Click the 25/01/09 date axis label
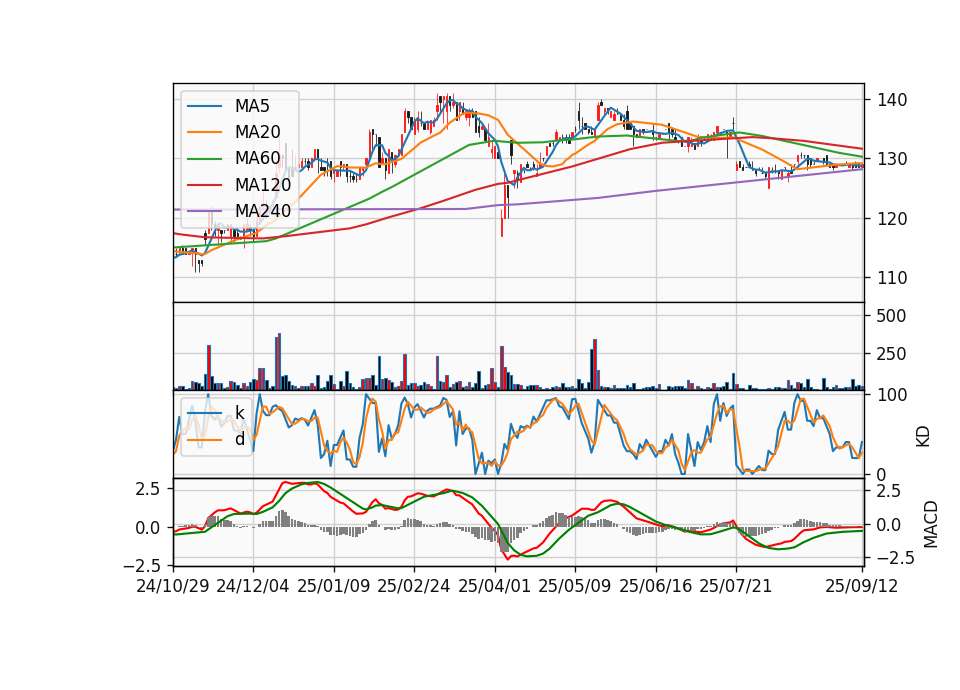 (334, 586)
